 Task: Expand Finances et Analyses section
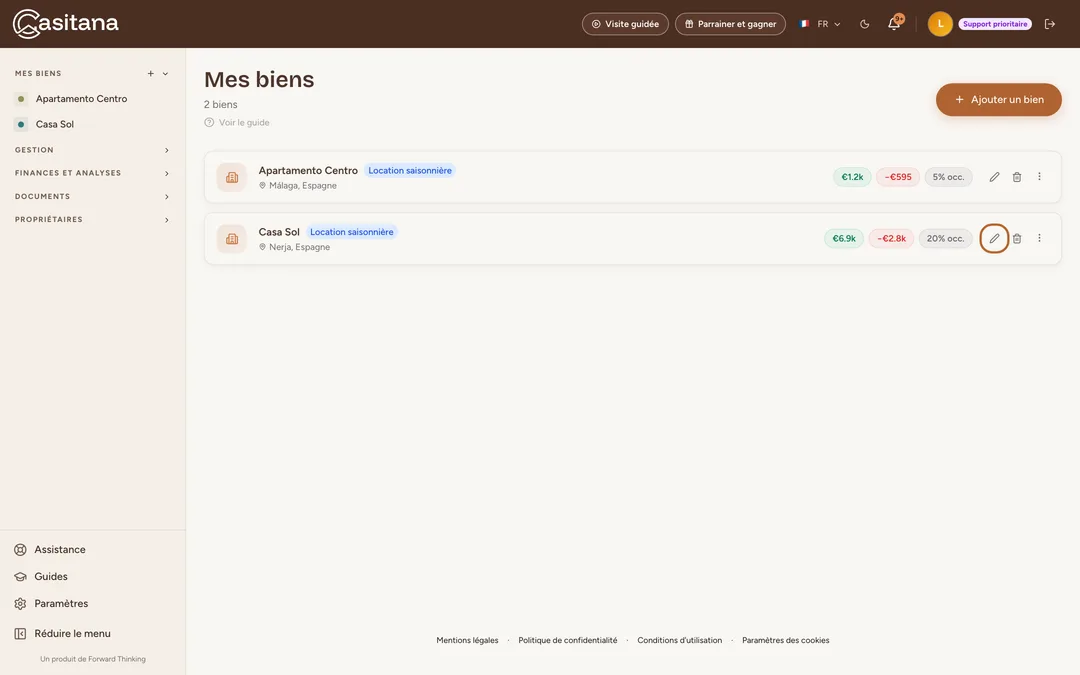coord(92,174)
